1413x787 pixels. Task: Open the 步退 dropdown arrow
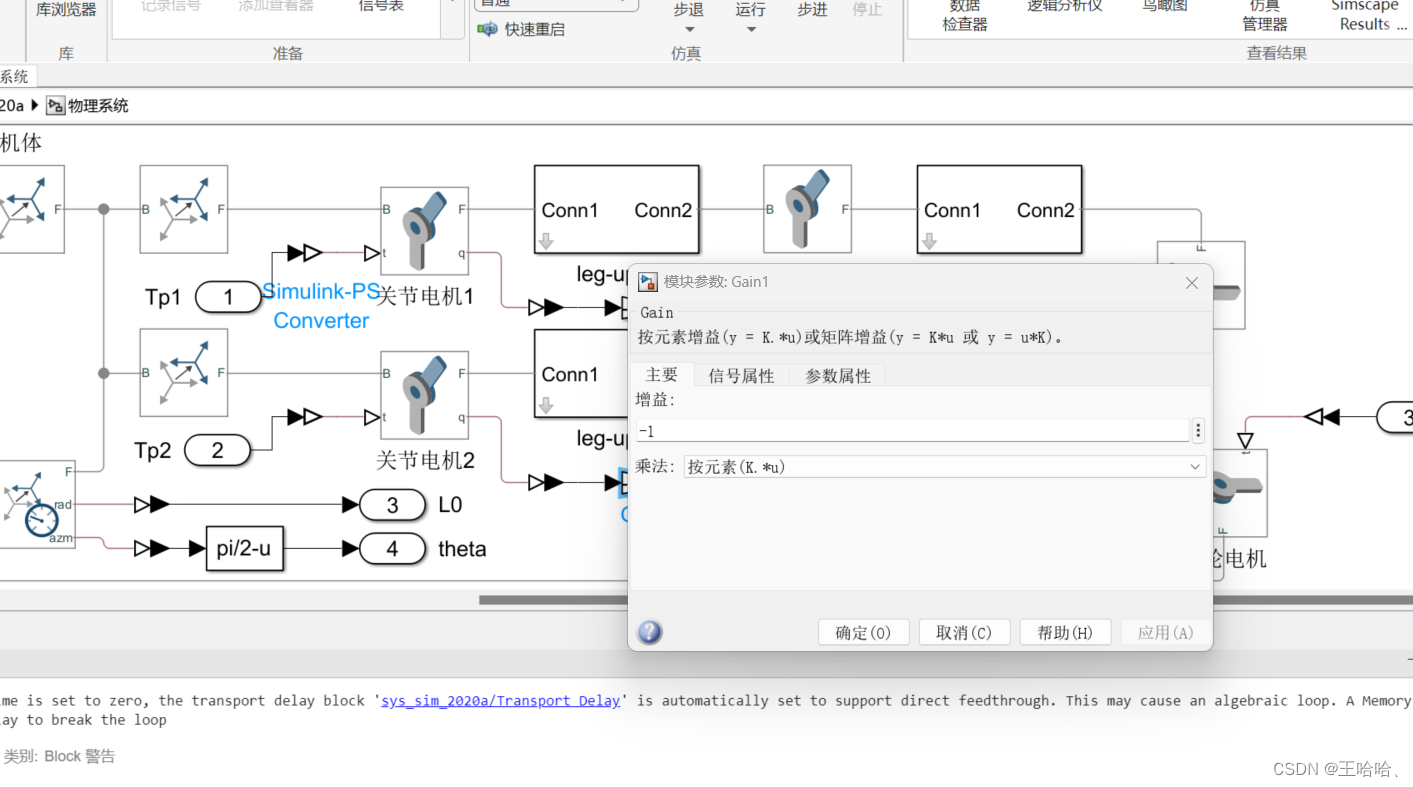(689, 30)
